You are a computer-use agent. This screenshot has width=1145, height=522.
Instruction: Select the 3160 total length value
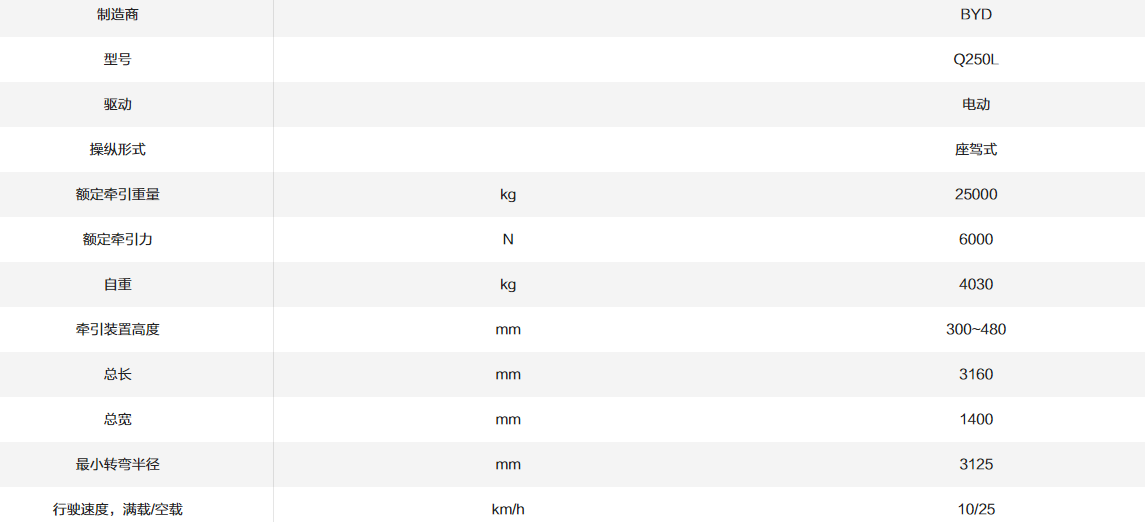point(975,375)
